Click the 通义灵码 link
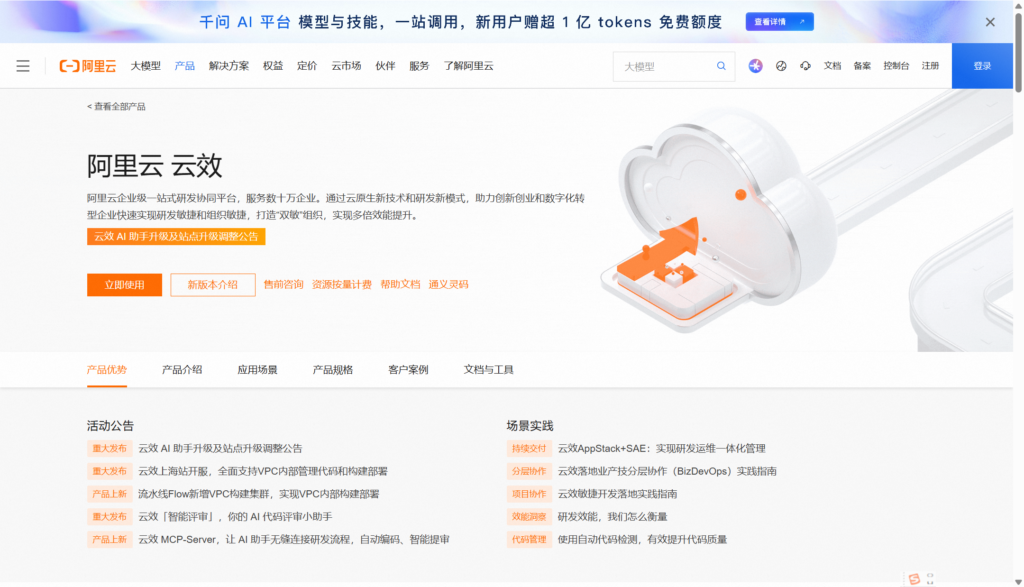Image resolution: width=1024 pixels, height=587 pixels. [x=449, y=285]
